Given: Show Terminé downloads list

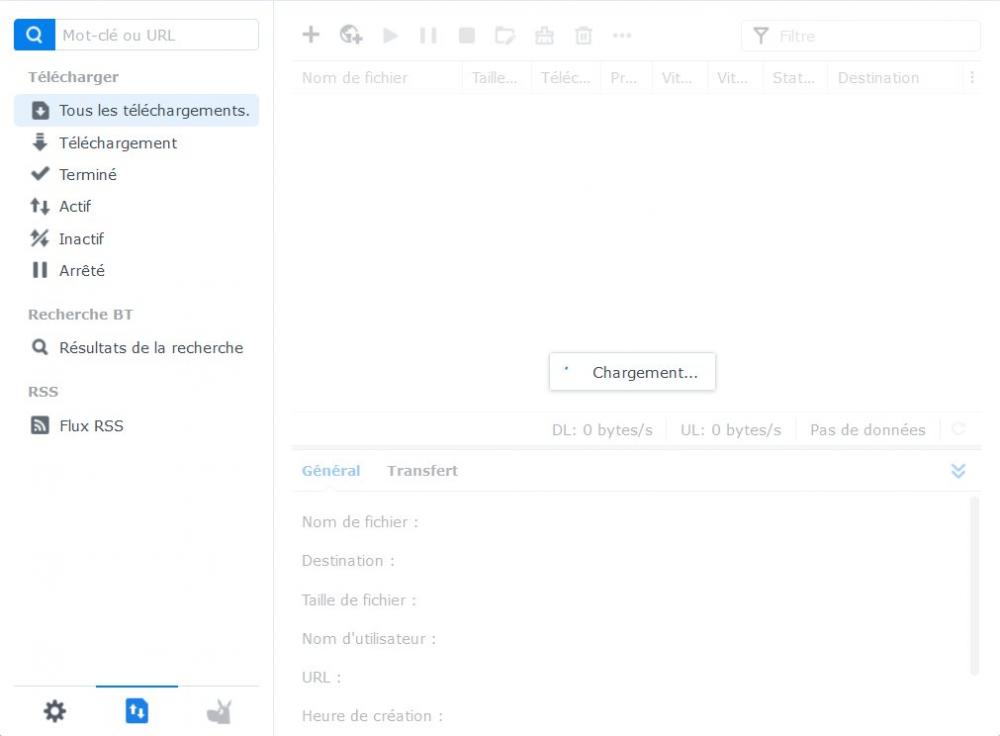Looking at the screenshot, I should pyautogui.click(x=136, y=175).
